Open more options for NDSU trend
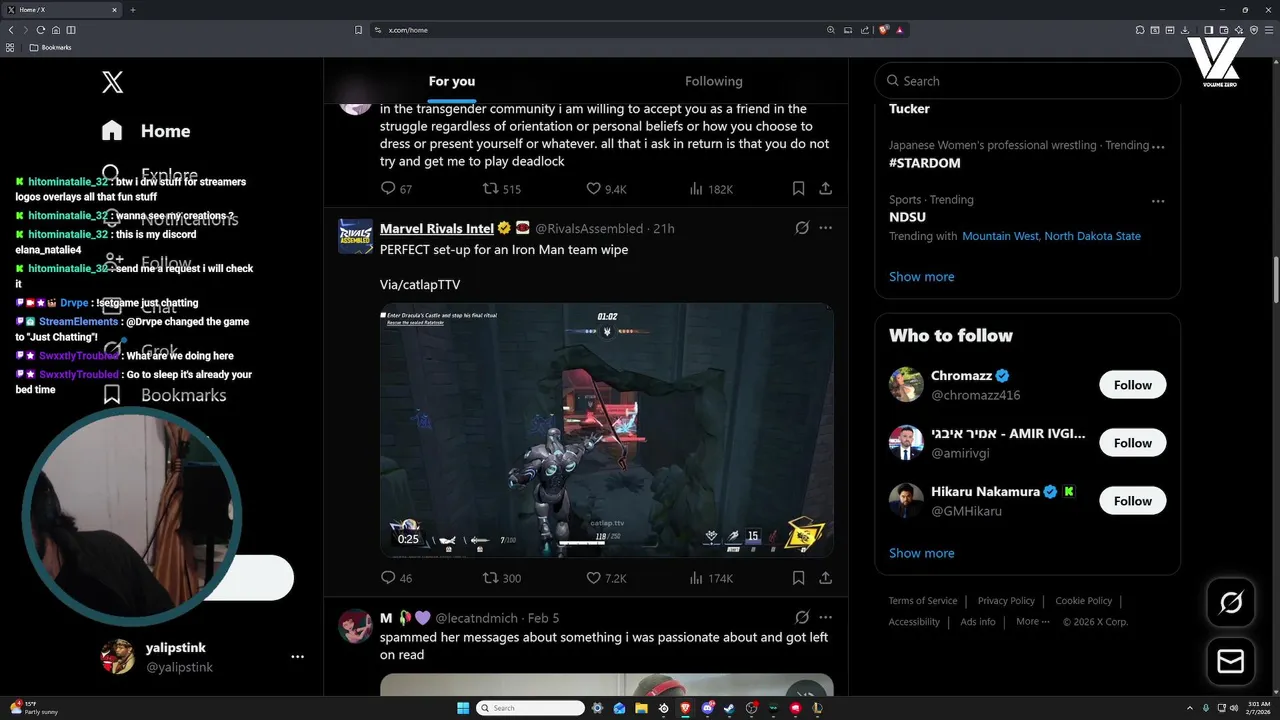Viewport: 1280px width, 720px height. point(1158,201)
